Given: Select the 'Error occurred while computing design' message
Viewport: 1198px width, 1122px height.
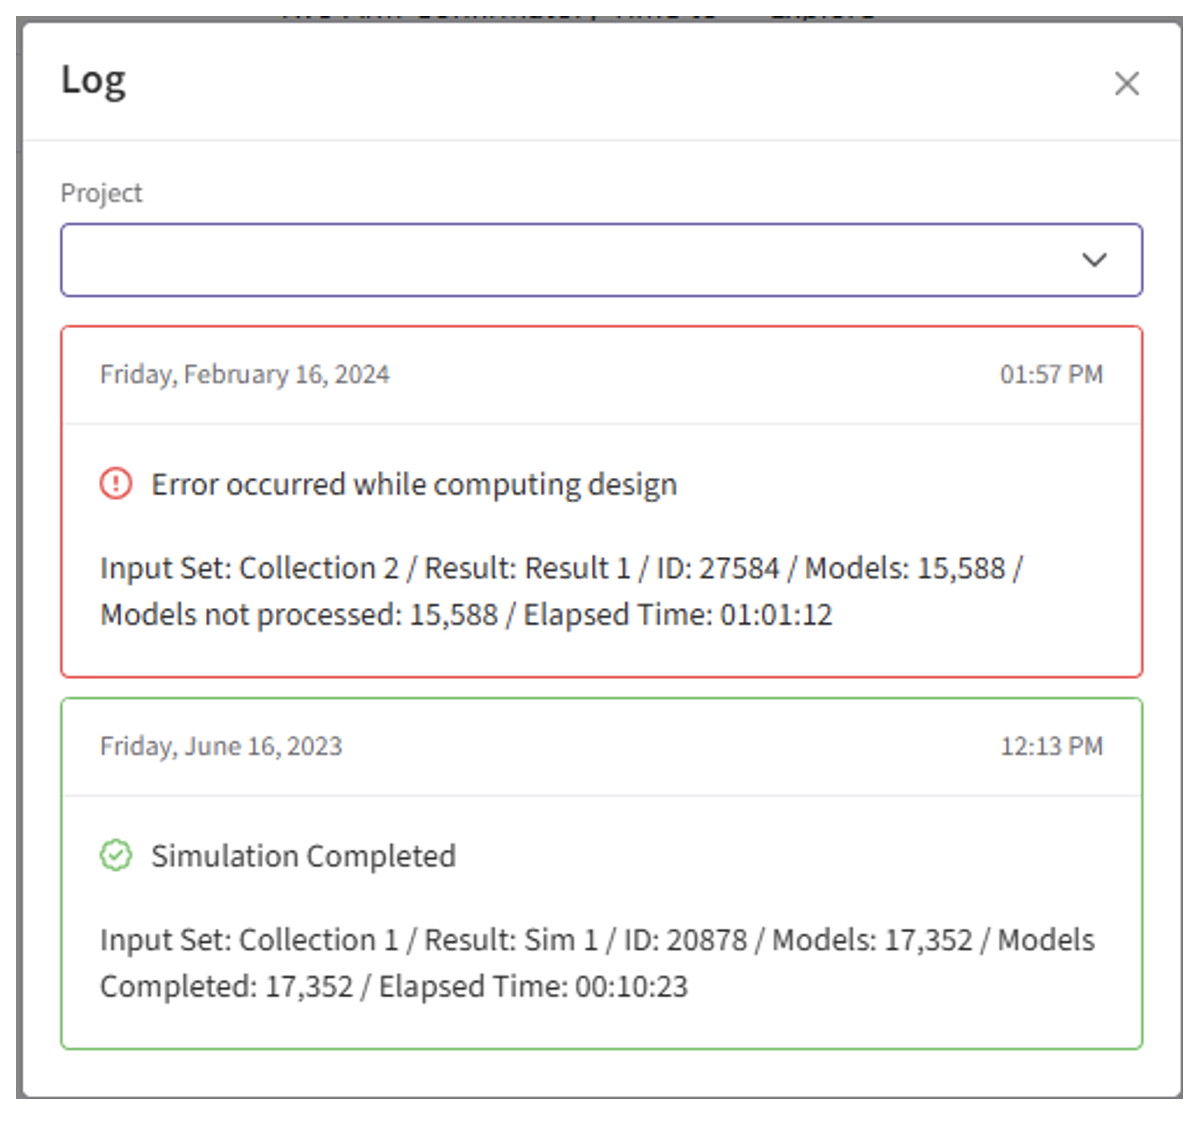Looking at the screenshot, I should (414, 485).
